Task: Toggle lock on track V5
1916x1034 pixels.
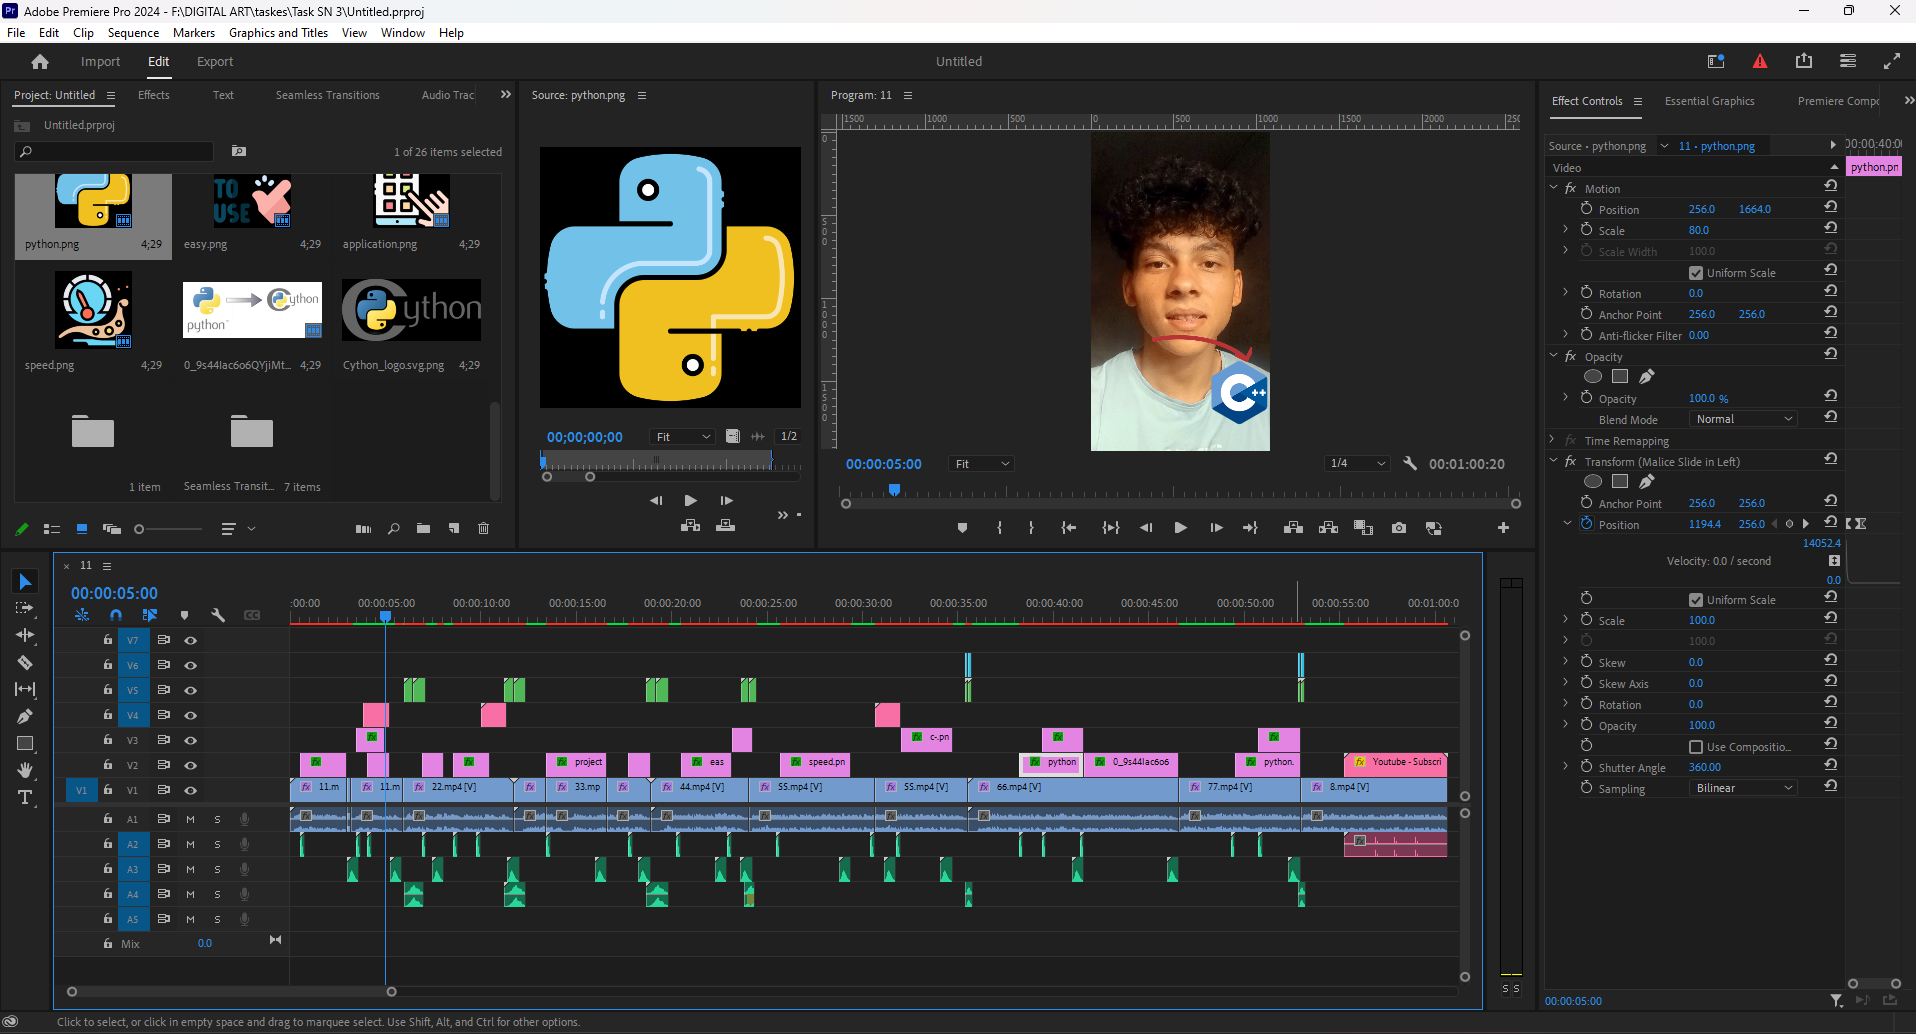Action: (x=108, y=690)
